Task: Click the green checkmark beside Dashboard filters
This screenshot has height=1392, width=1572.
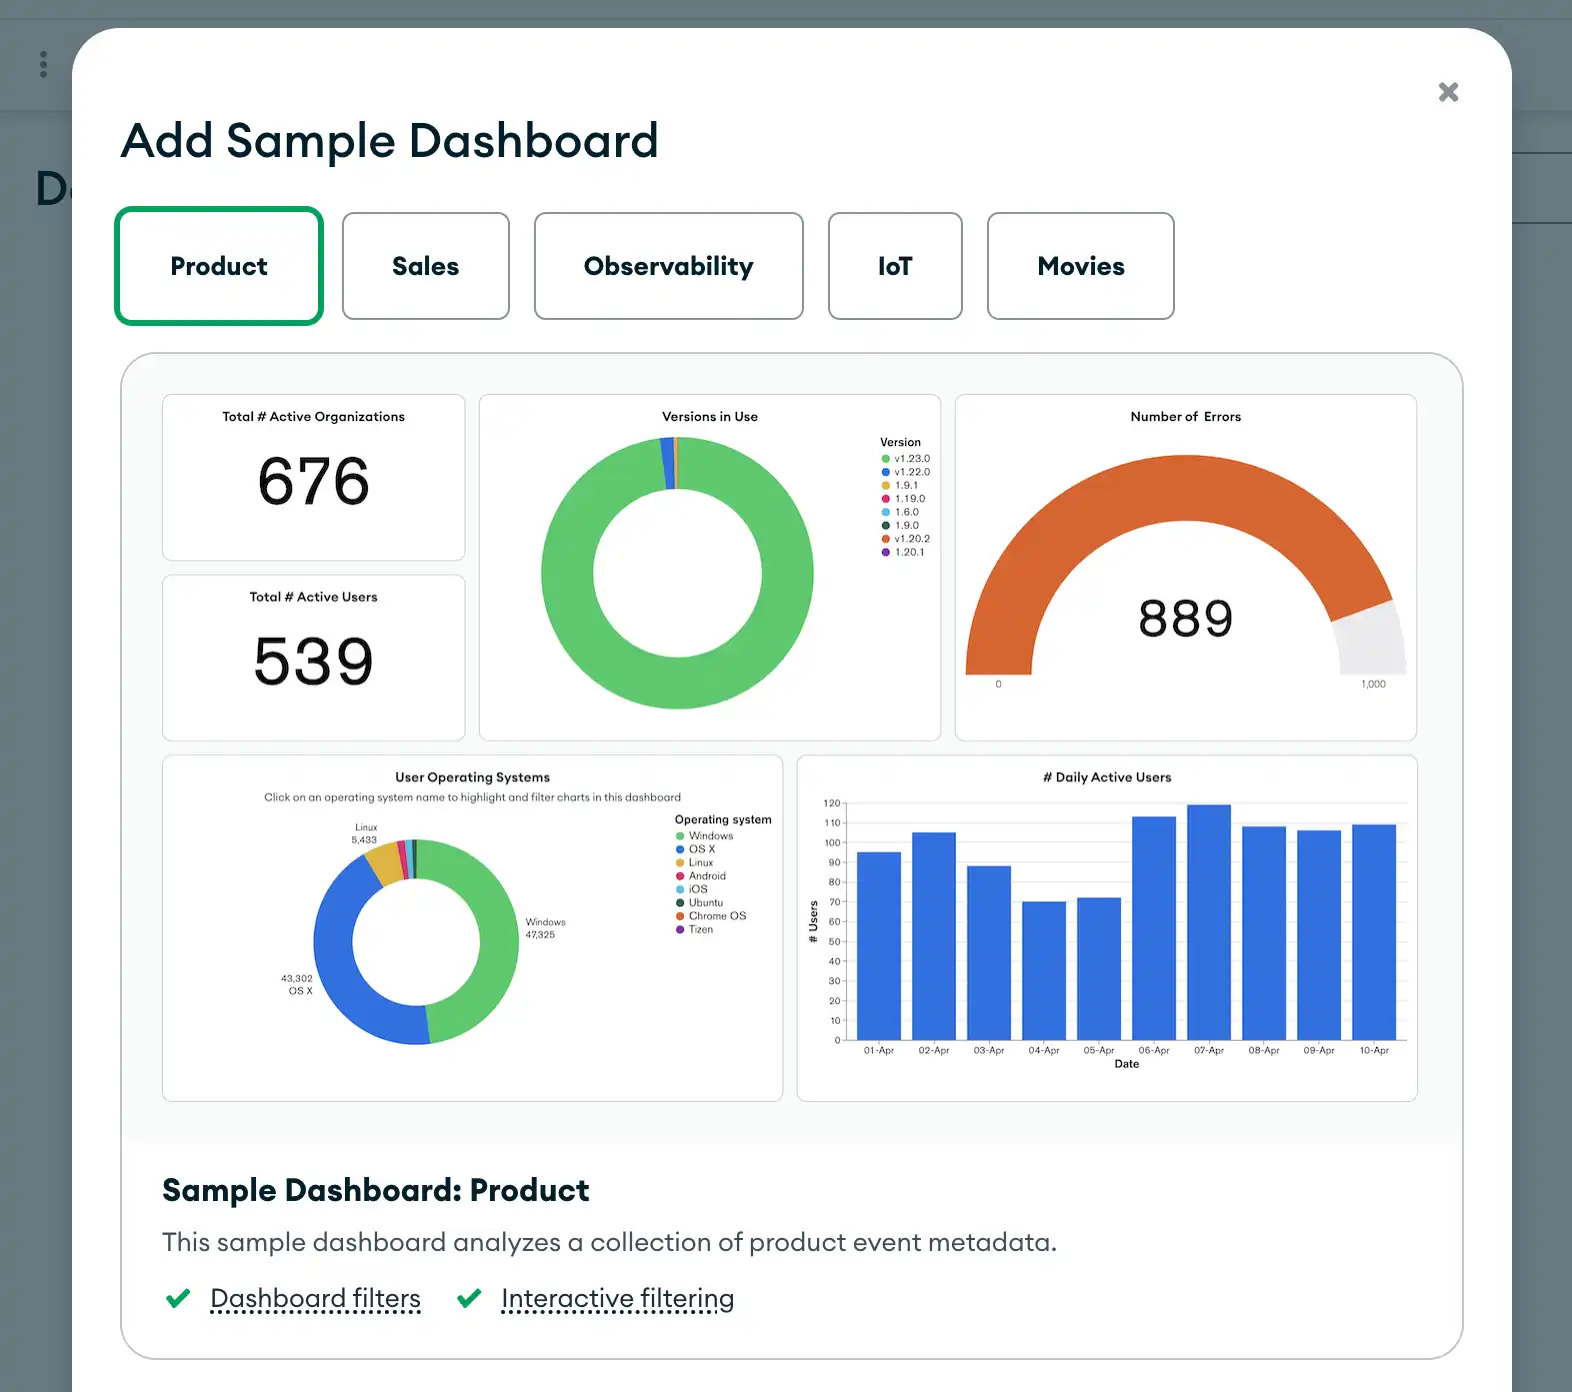Action: tap(178, 1298)
